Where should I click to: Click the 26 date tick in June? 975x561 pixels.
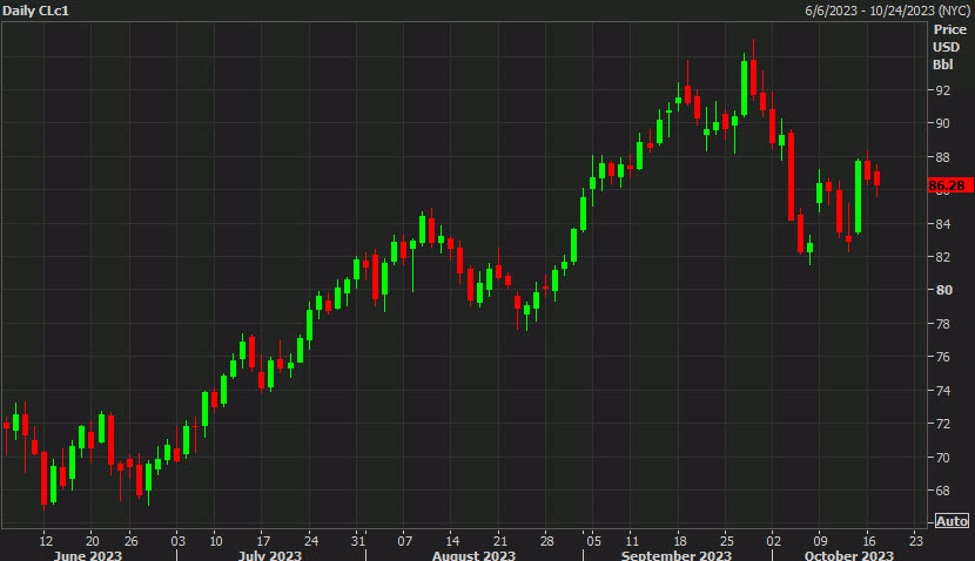coord(131,540)
